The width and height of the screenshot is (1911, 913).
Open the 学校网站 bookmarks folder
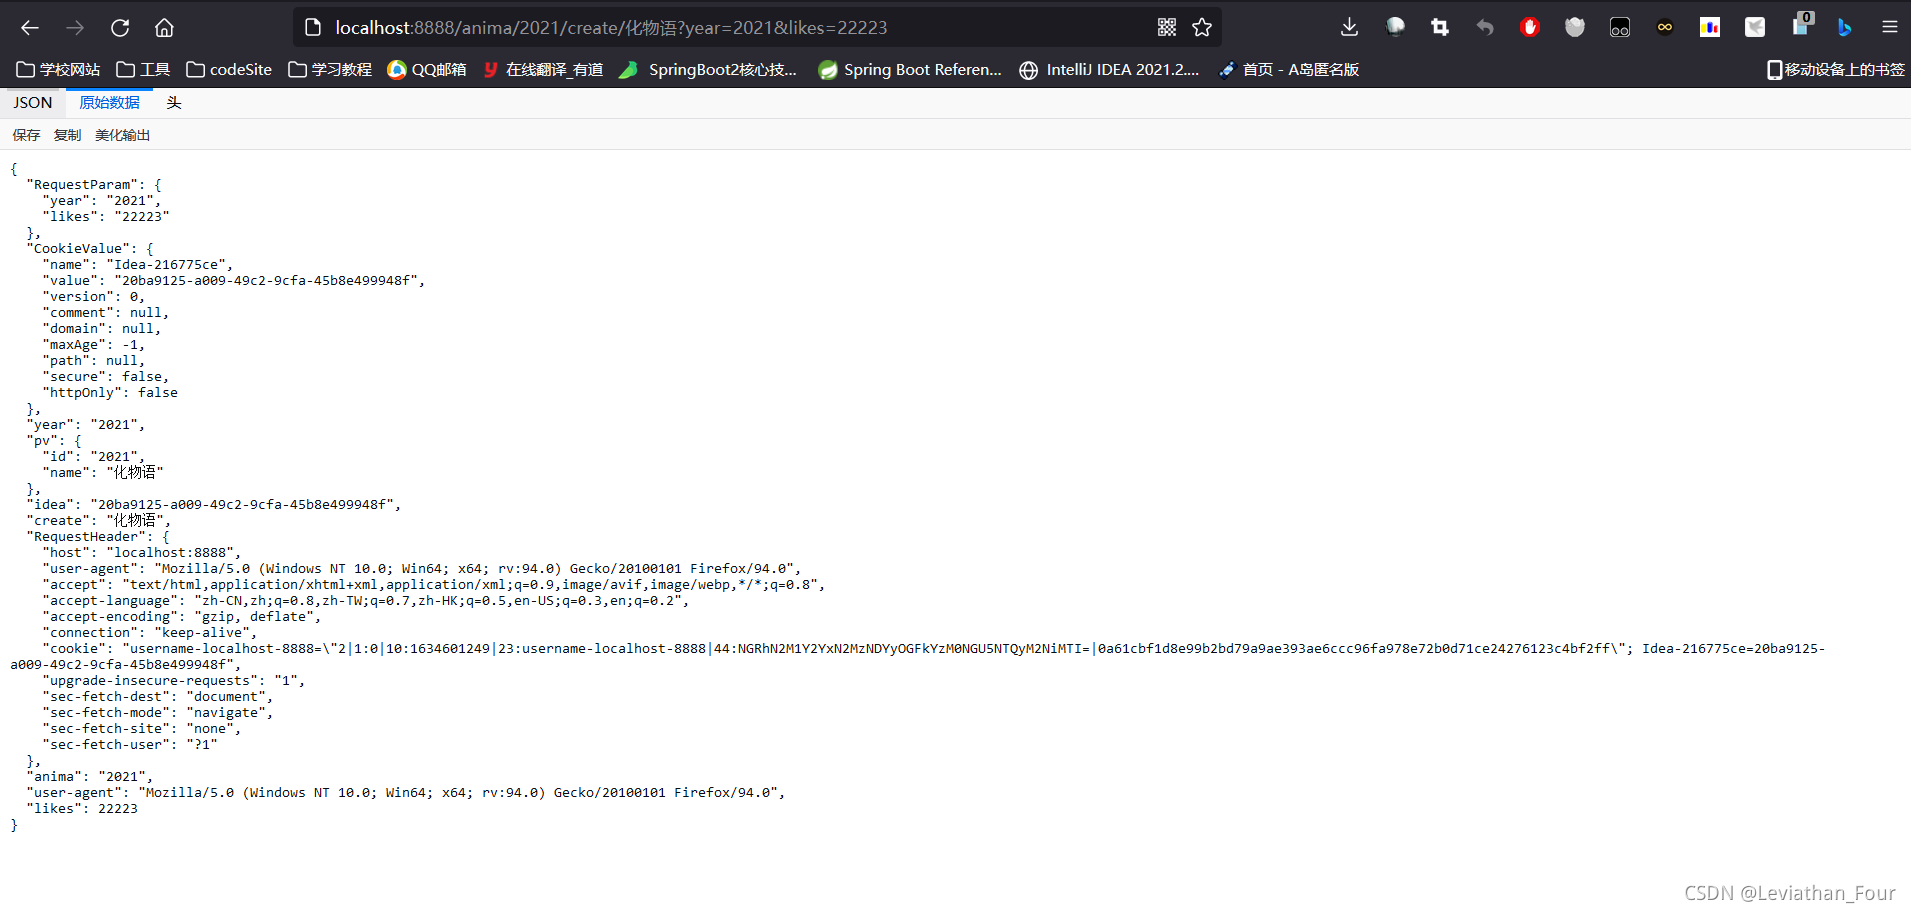59,70
